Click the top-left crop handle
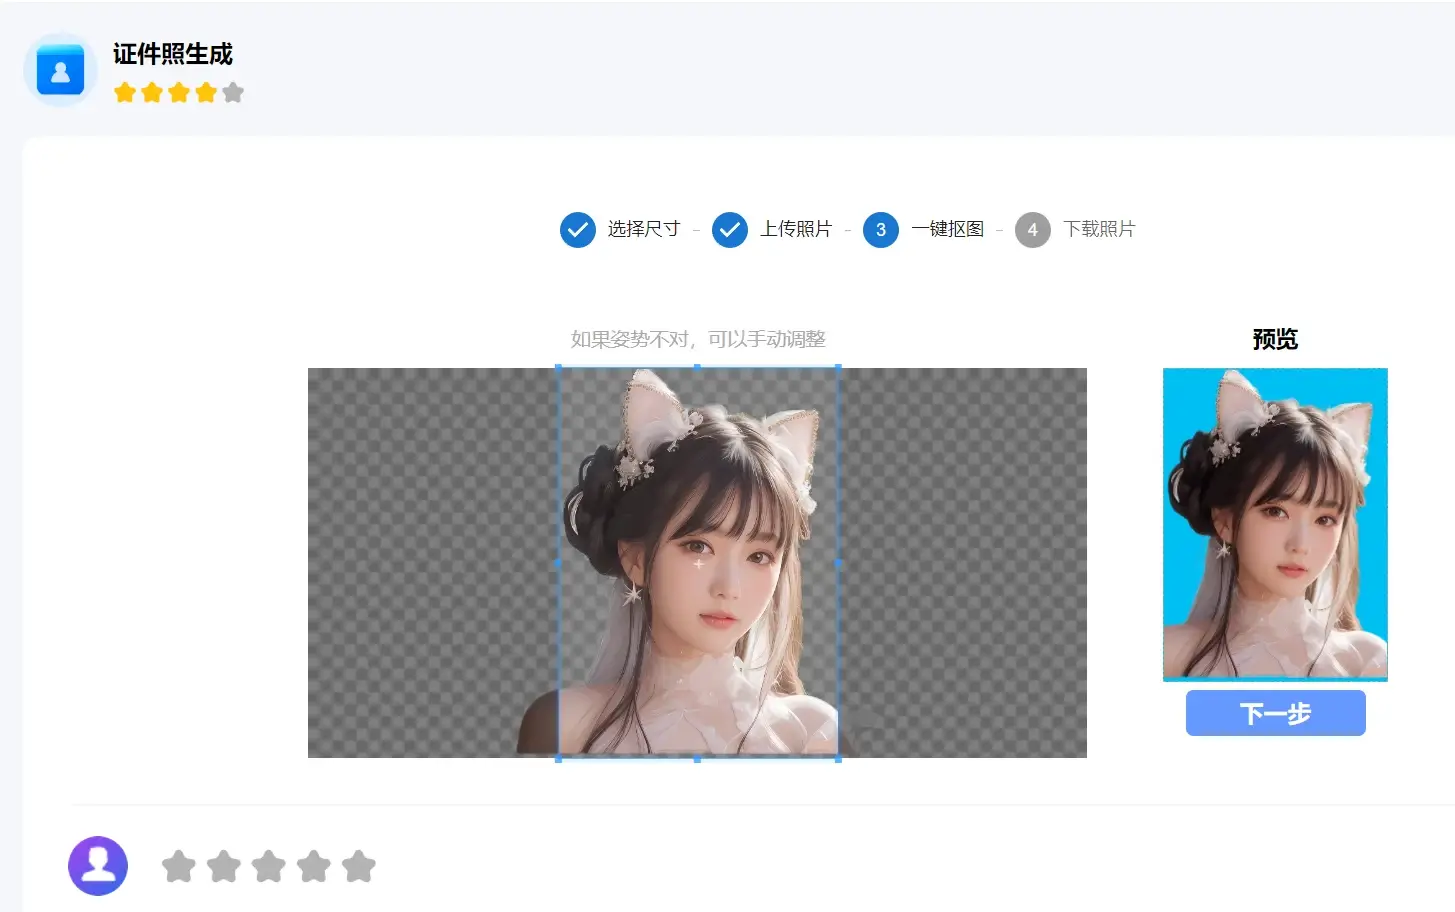The image size is (1455, 912). pyautogui.click(x=558, y=368)
